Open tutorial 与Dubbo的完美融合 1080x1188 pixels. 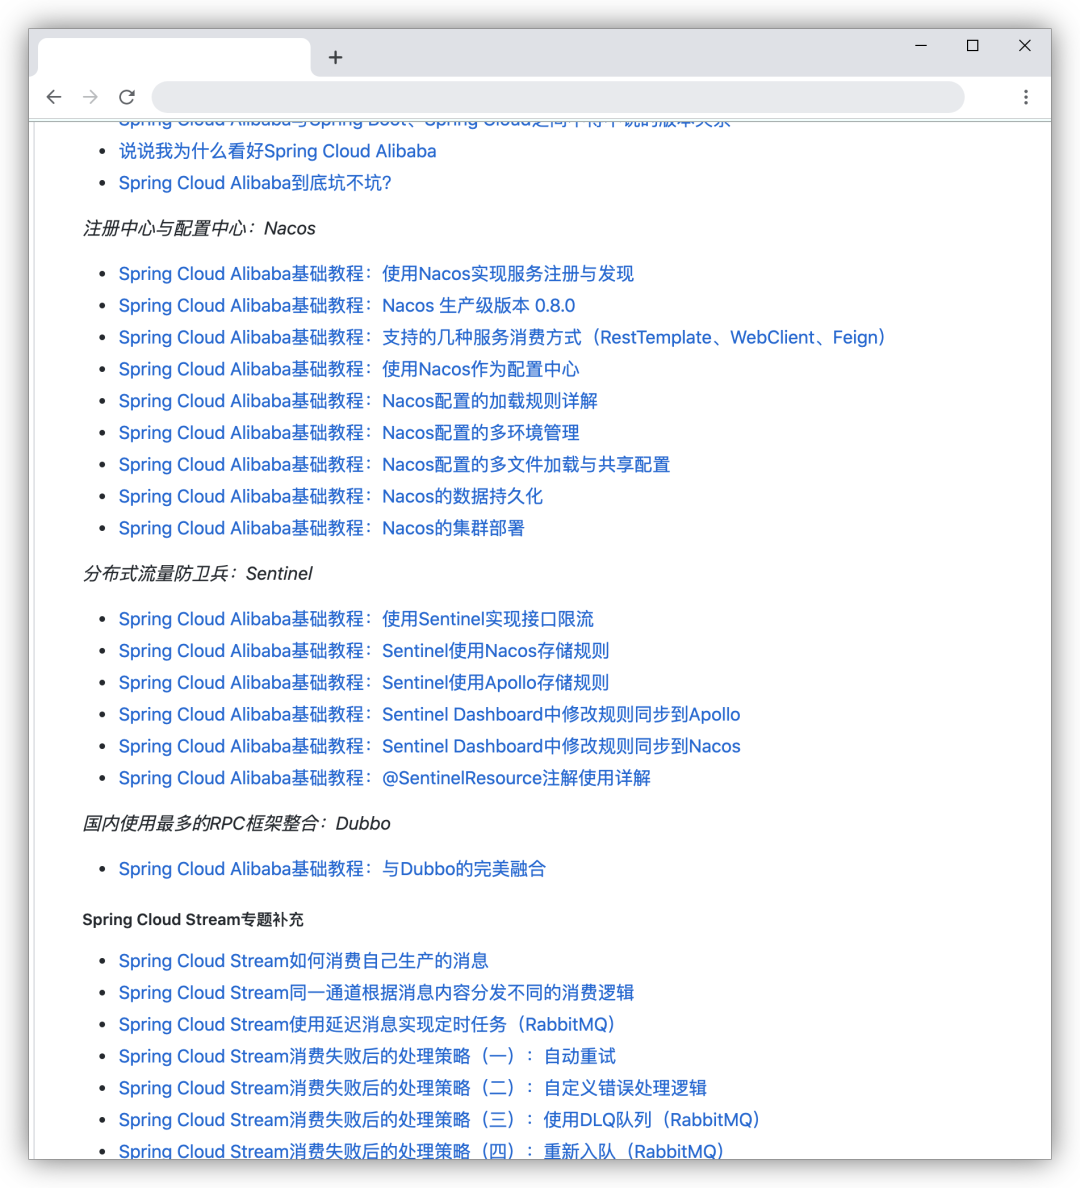point(332,870)
